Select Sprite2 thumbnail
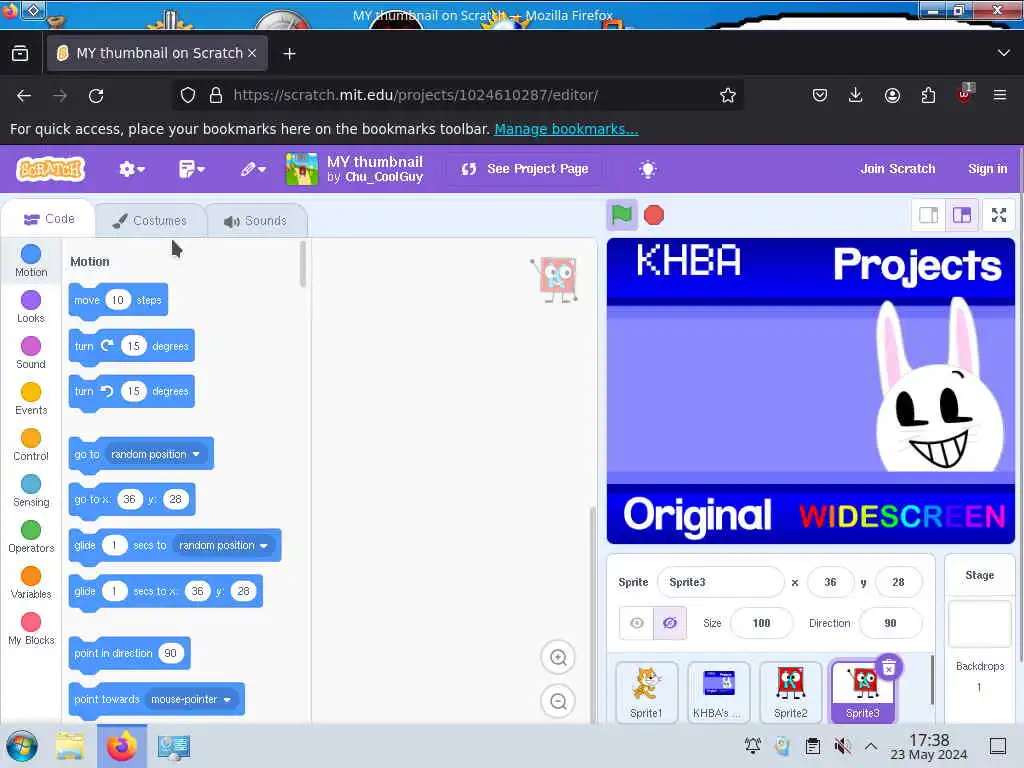 [x=790, y=692]
